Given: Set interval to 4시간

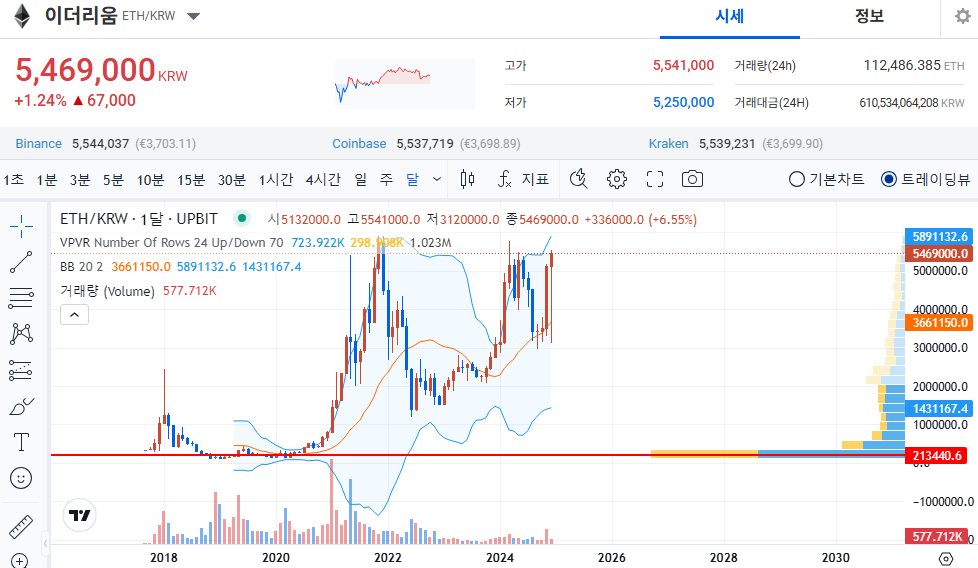Looking at the screenshot, I should tap(323, 180).
